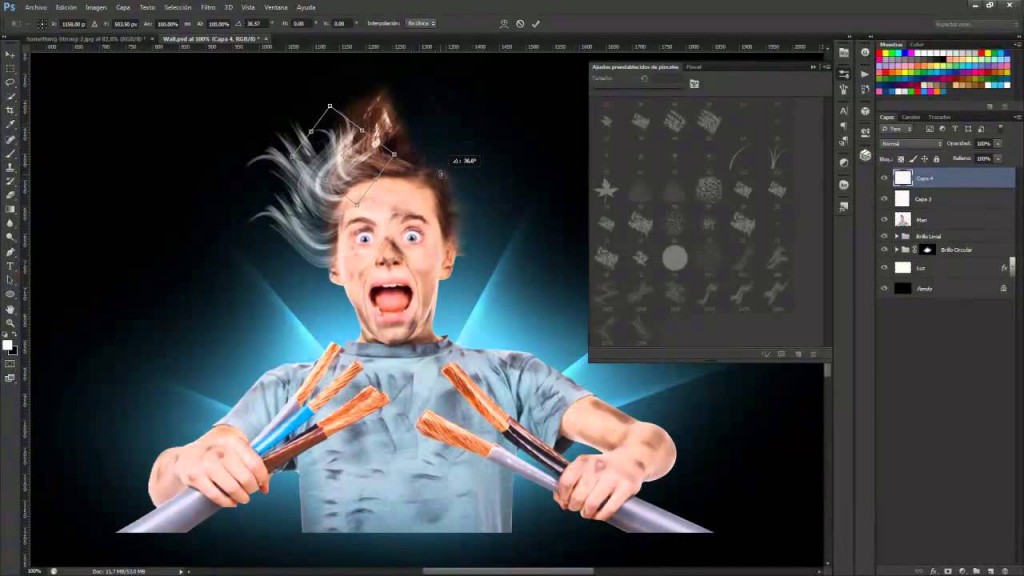The width and height of the screenshot is (1024, 576).
Task: Toggle visibility of the Man layer
Action: (x=884, y=219)
